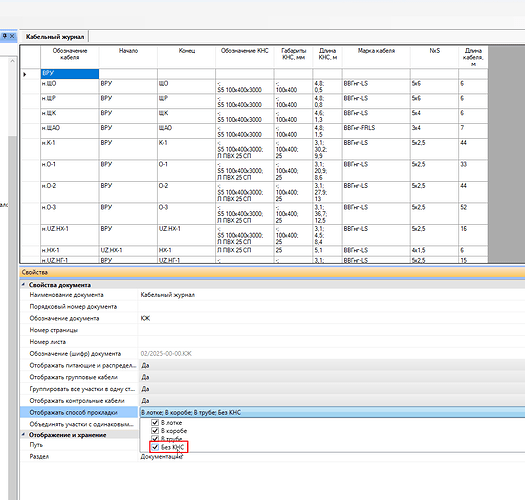
Task: Open the 'Группировать все участки' value field
Action: click(x=332, y=389)
